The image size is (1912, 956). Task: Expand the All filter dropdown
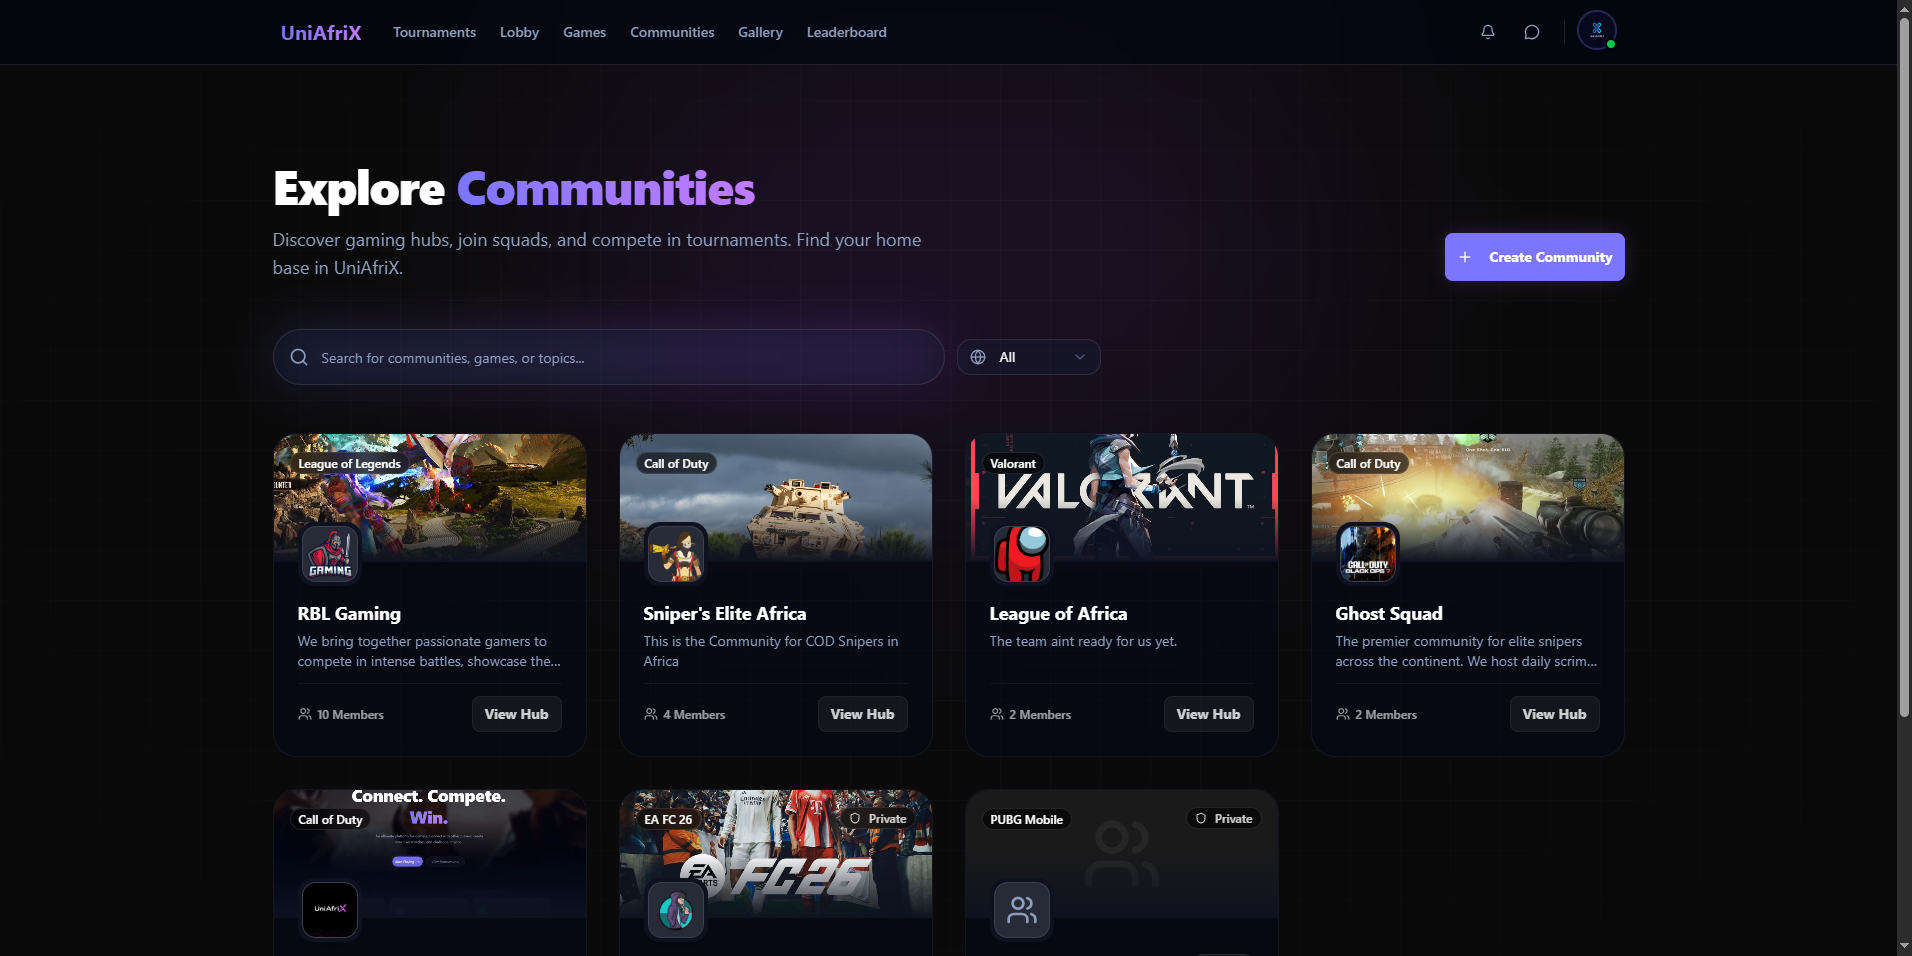(1028, 357)
